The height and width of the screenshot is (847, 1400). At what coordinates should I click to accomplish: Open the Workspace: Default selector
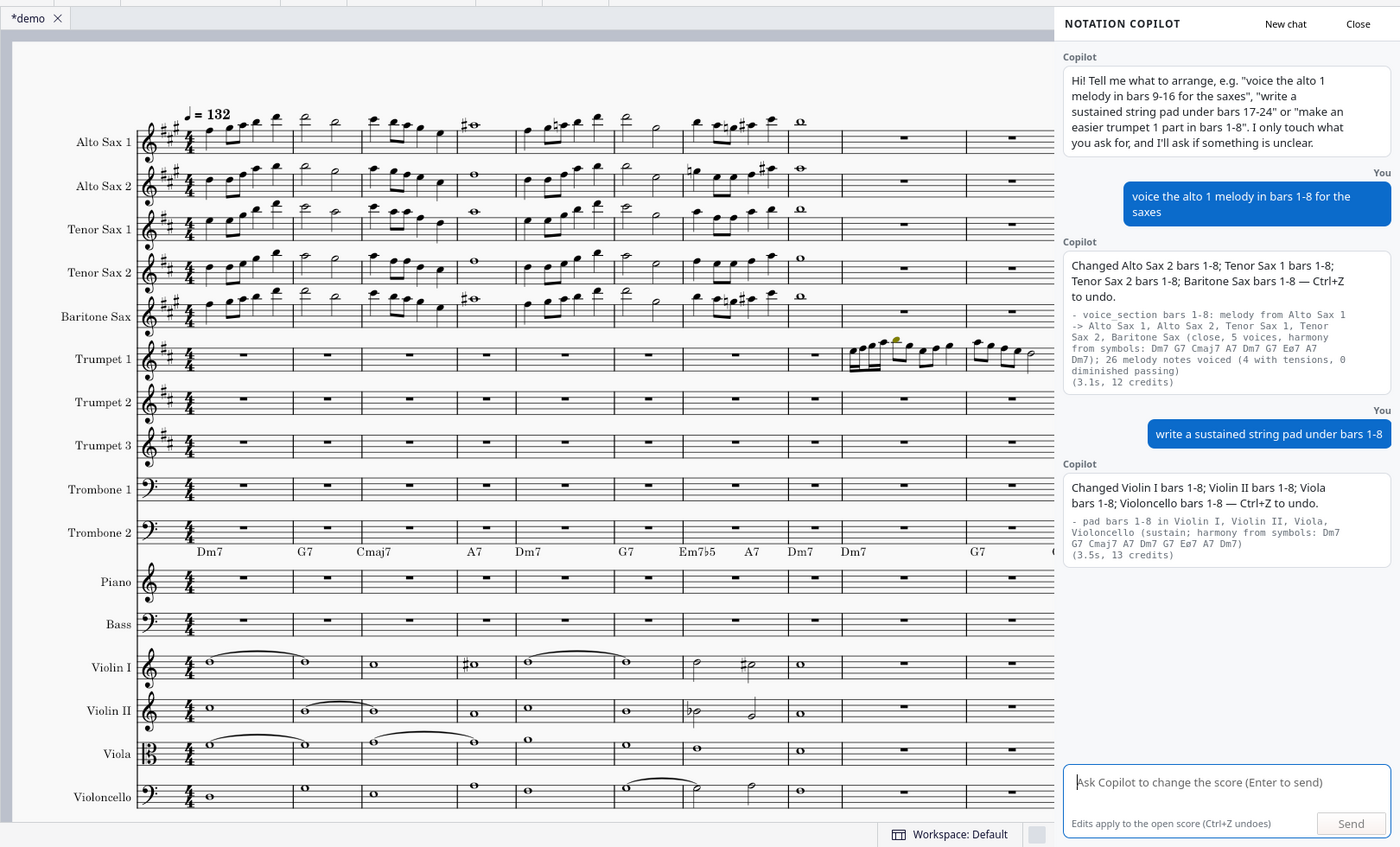click(x=949, y=834)
